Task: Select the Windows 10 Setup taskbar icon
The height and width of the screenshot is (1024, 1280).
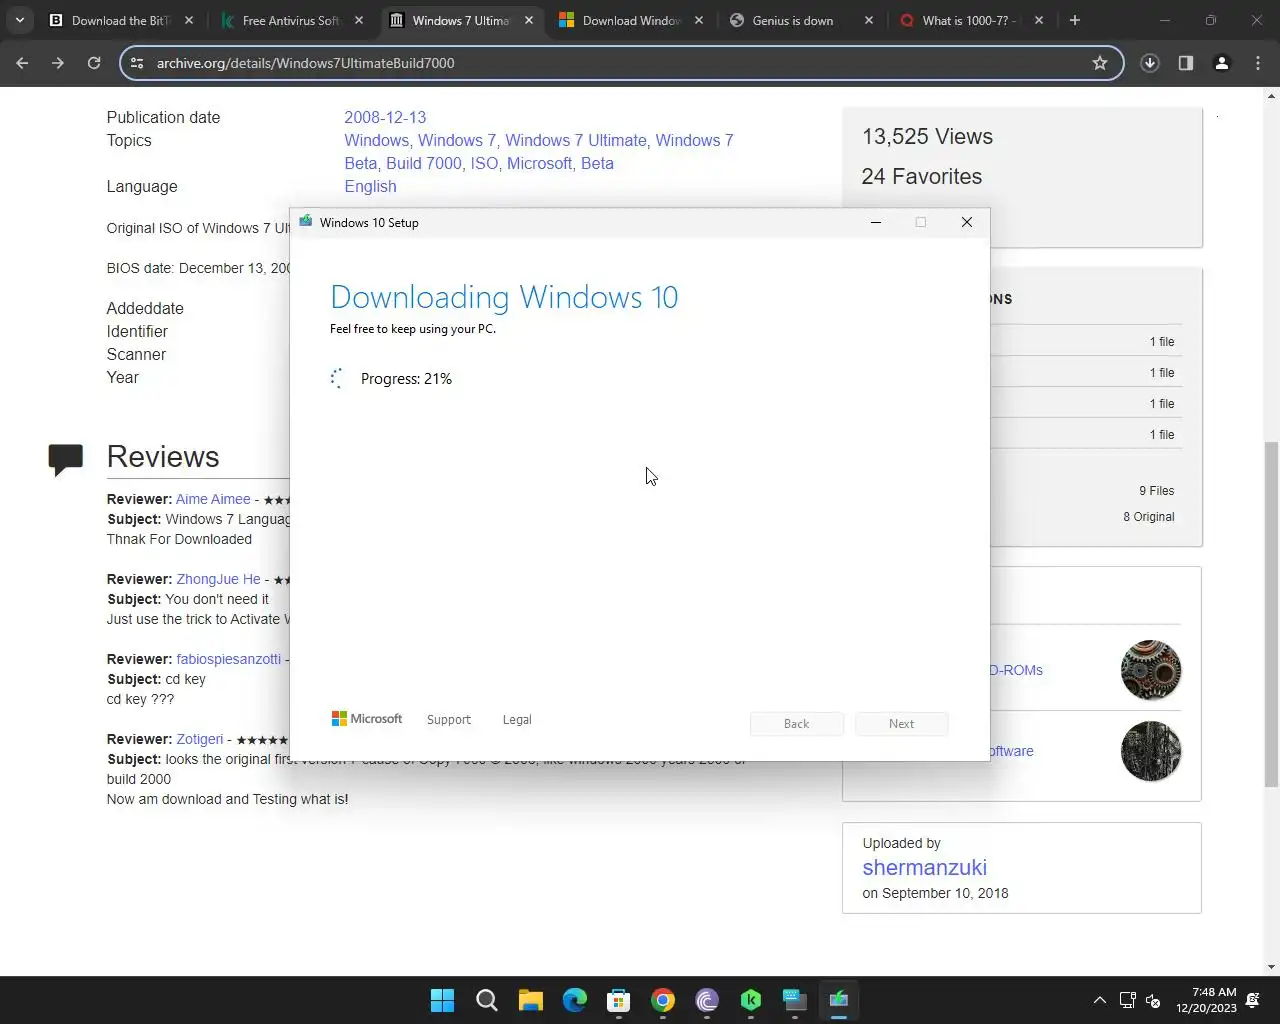Action: click(x=838, y=1000)
